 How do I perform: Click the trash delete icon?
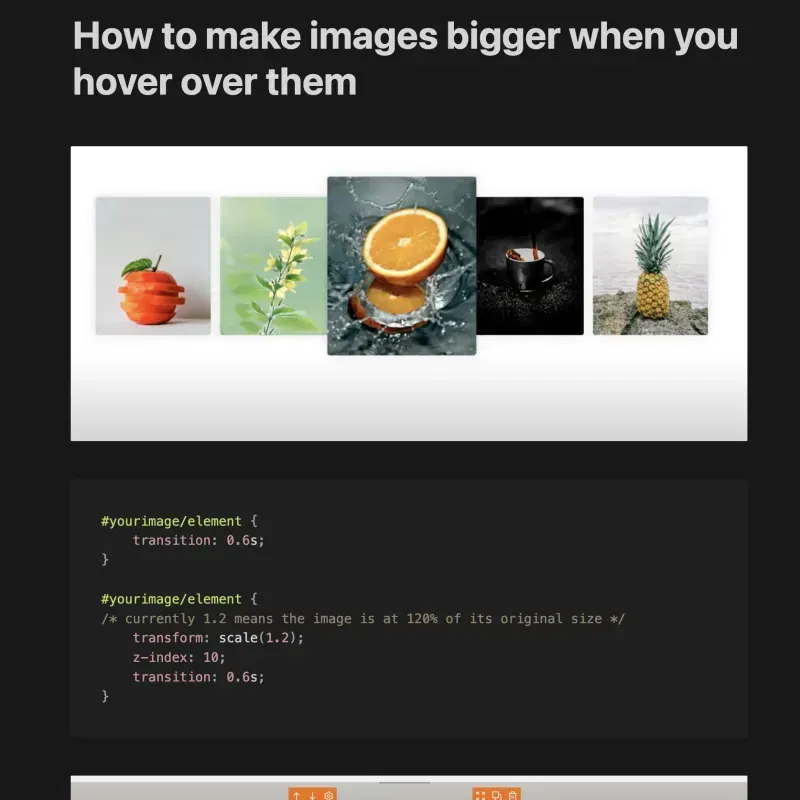click(512, 795)
